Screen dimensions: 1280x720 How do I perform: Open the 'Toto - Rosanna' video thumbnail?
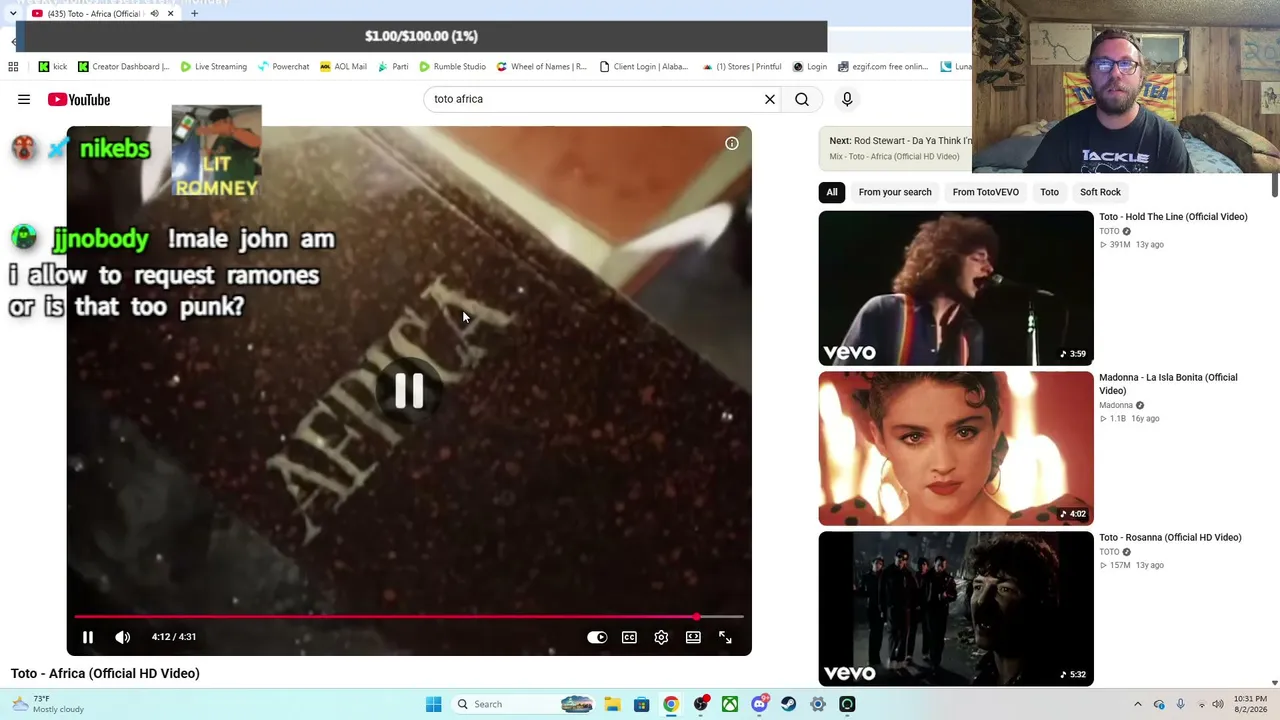[x=956, y=609]
